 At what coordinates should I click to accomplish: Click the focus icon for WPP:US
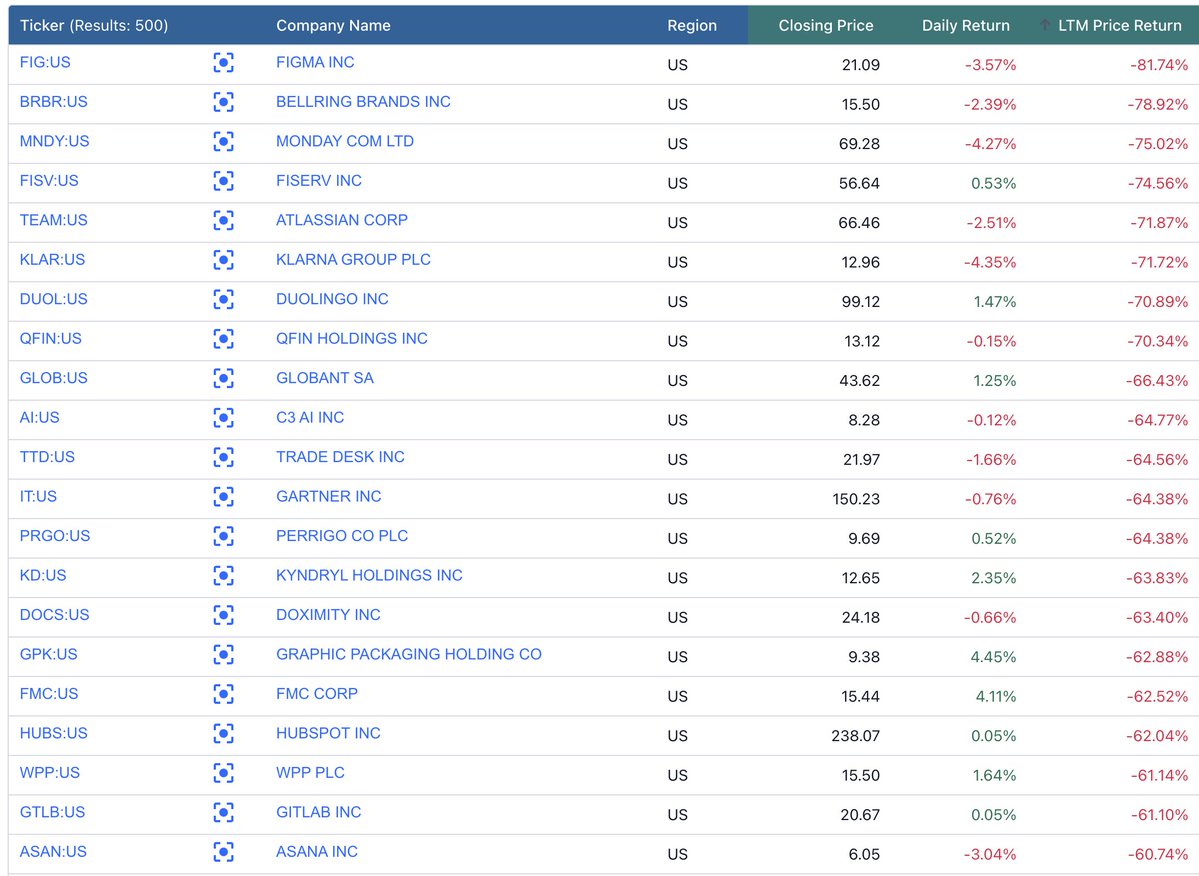coord(223,774)
